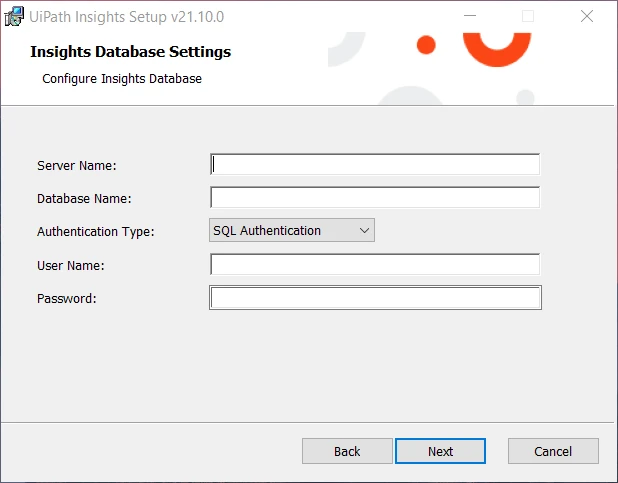Click into the Database Name field
The image size is (618, 483).
(x=375, y=198)
